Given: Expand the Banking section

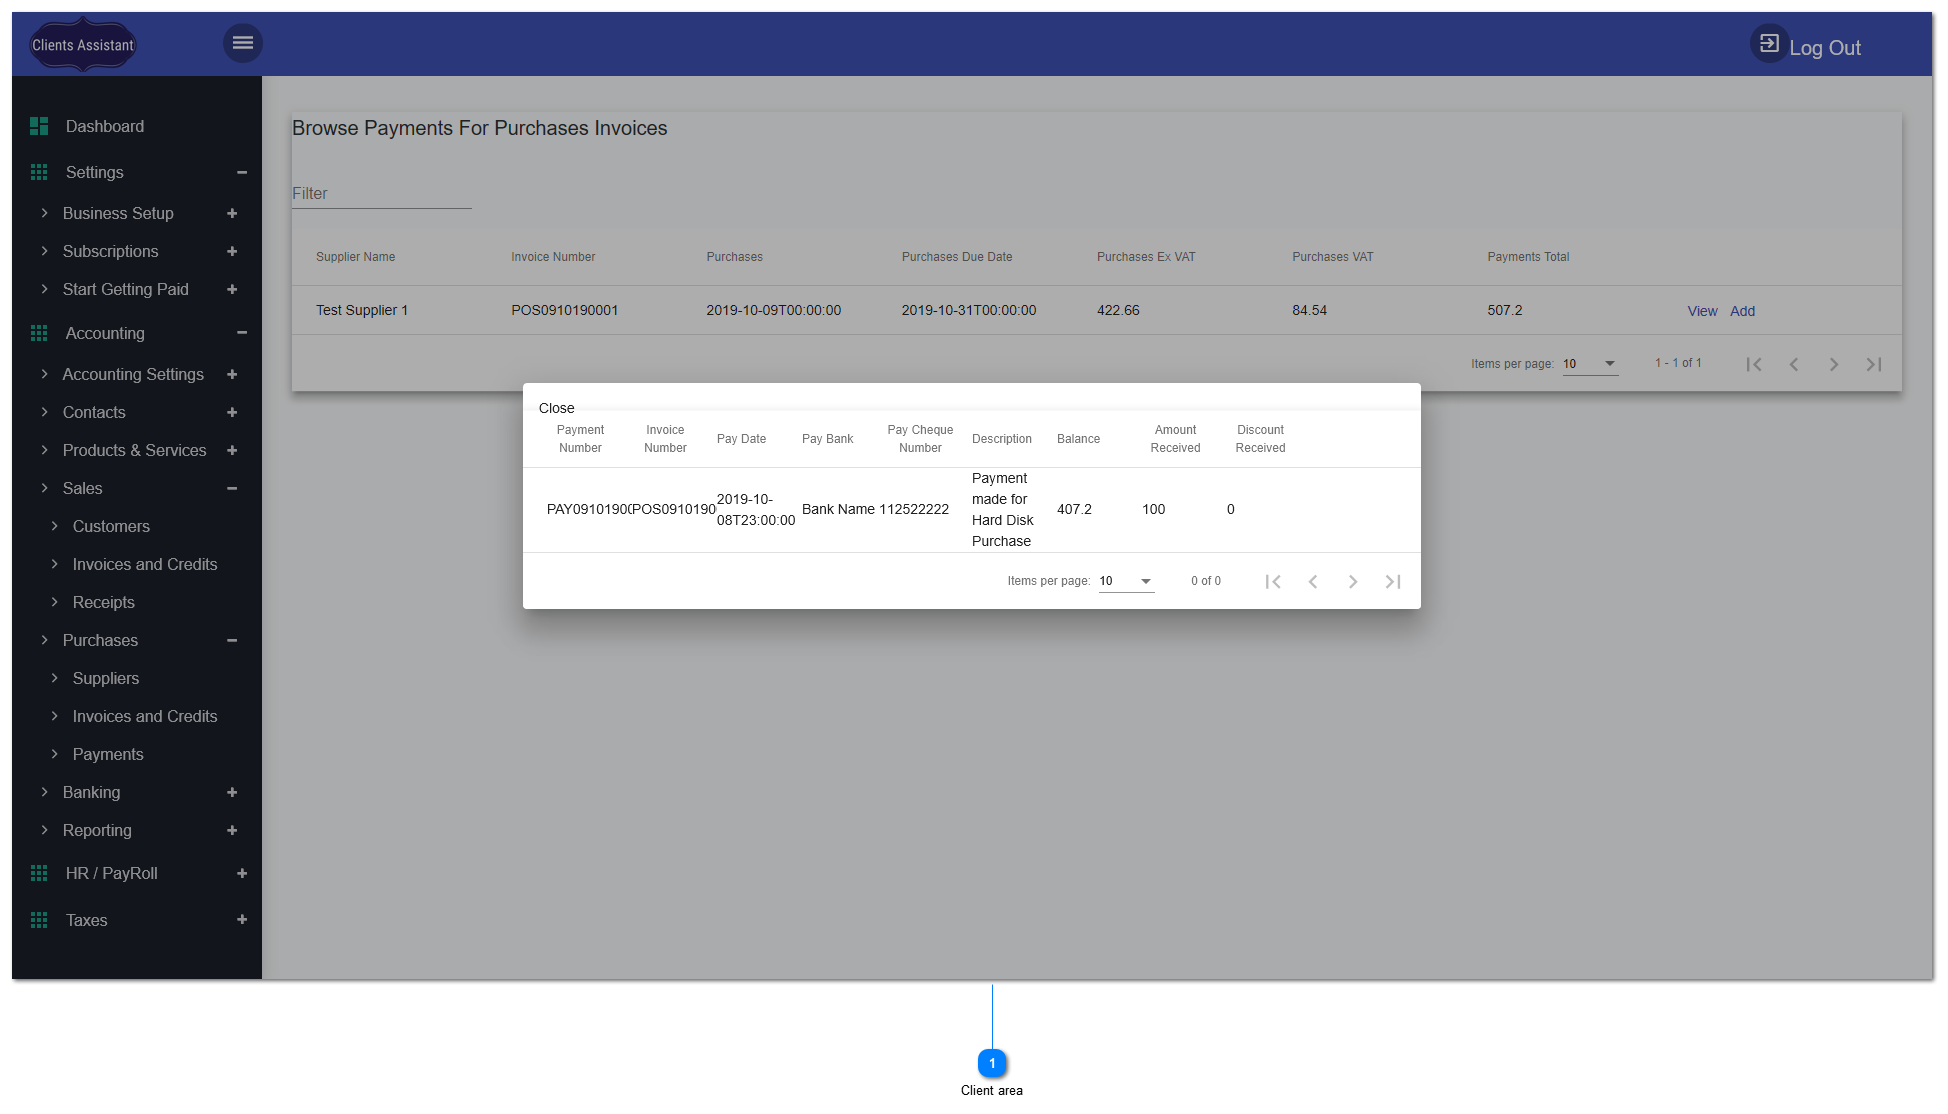Looking at the screenshot, I should click(232, 792).
